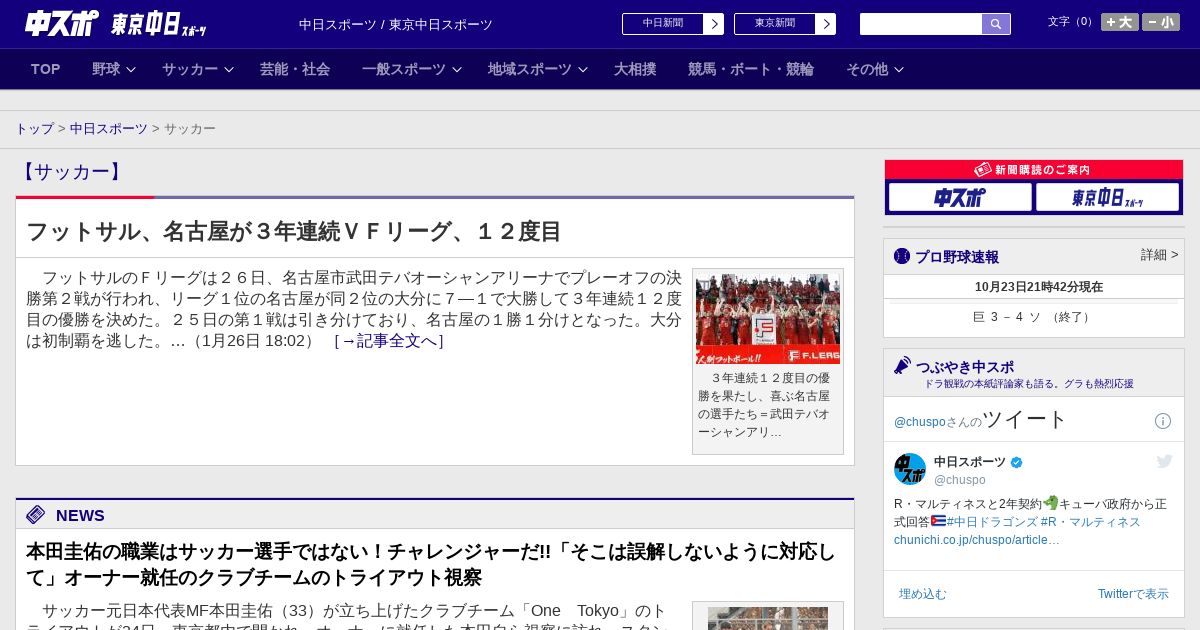
Task: Click 中日スポーツ breadcrumb link
Action: coord(109,129)
